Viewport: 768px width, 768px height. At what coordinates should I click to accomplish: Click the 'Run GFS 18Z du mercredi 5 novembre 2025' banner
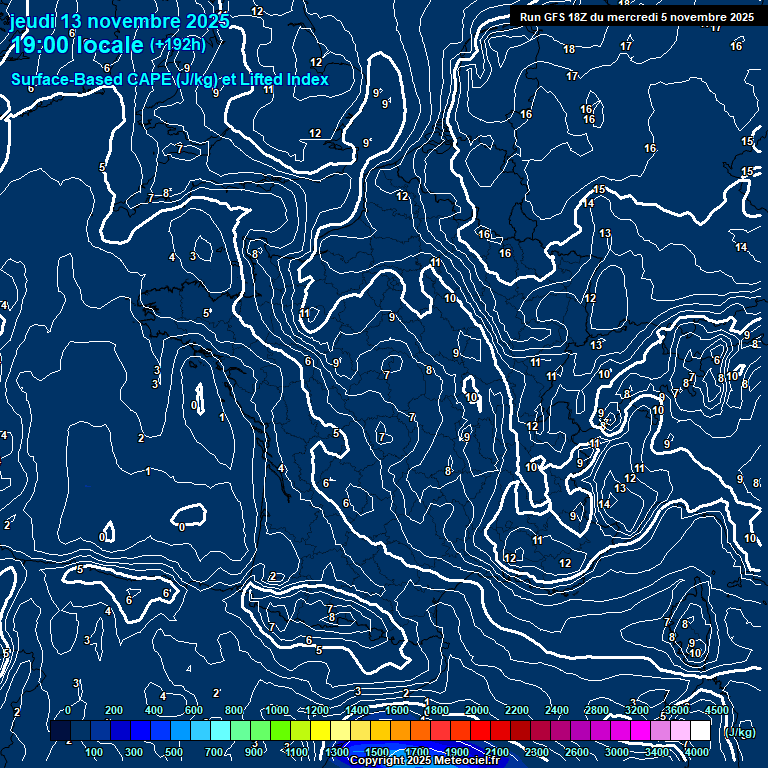click(x=637, y=17)
